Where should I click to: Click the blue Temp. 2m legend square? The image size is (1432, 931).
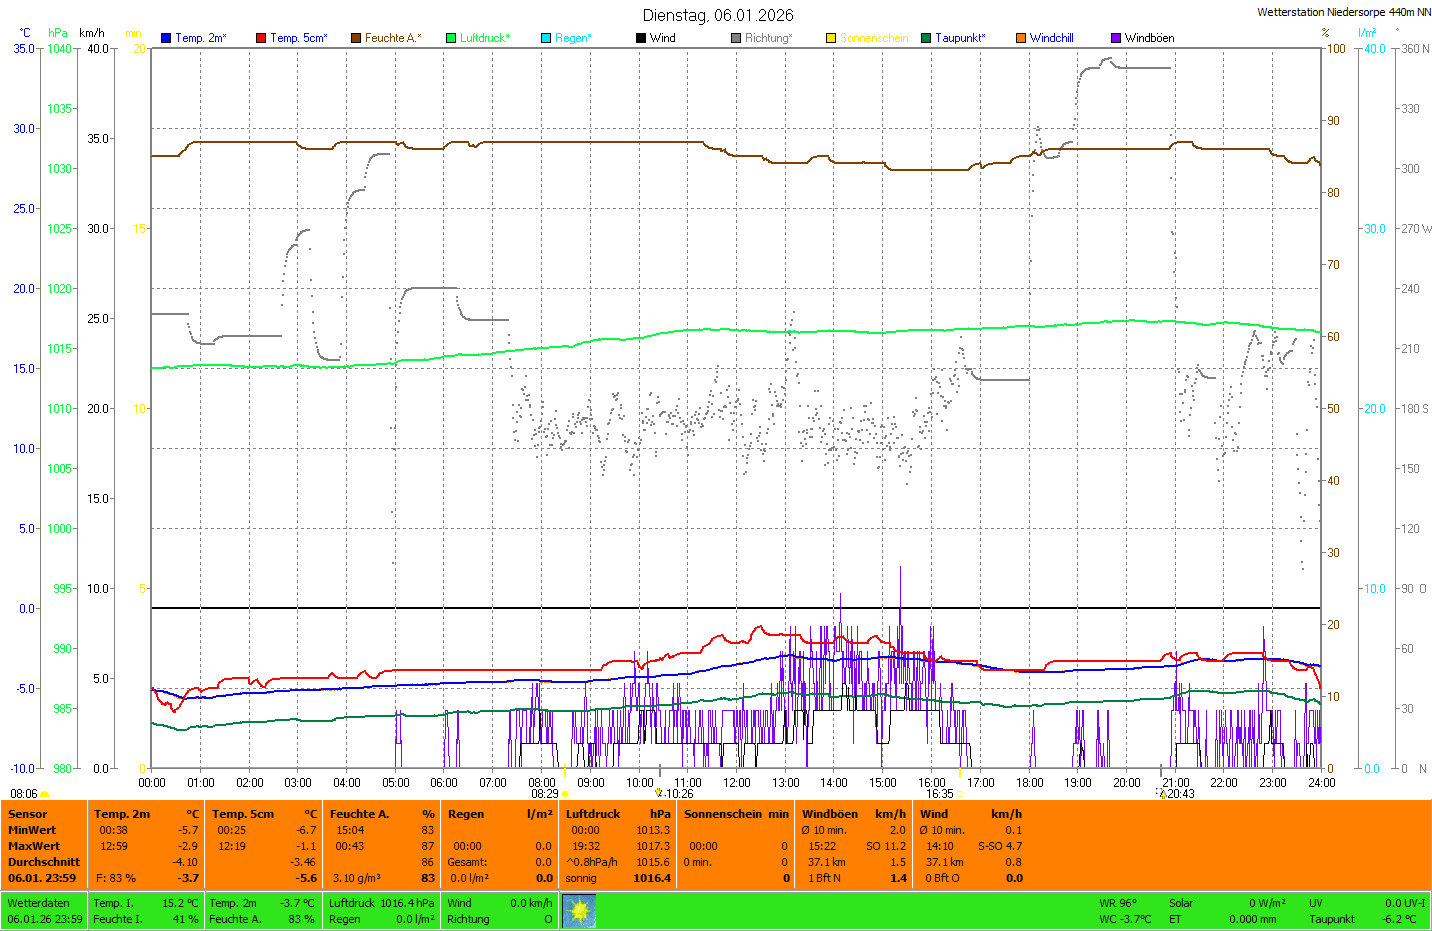166,38
